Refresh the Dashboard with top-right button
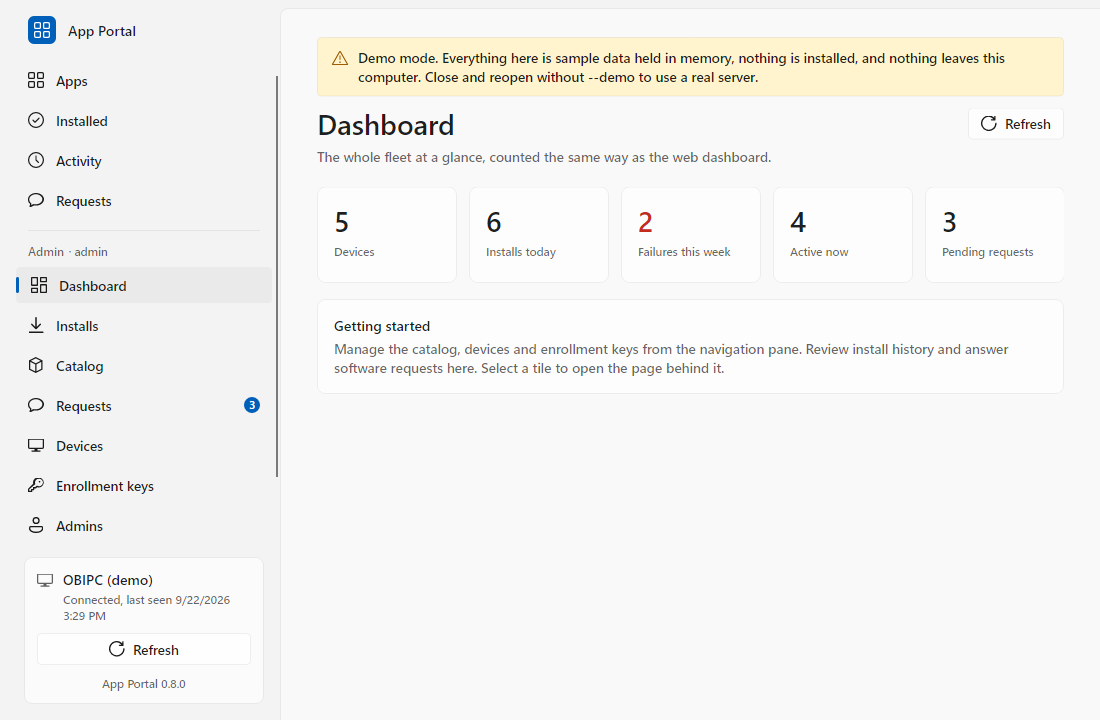The image size is (1100, 720). [1016, 124]
